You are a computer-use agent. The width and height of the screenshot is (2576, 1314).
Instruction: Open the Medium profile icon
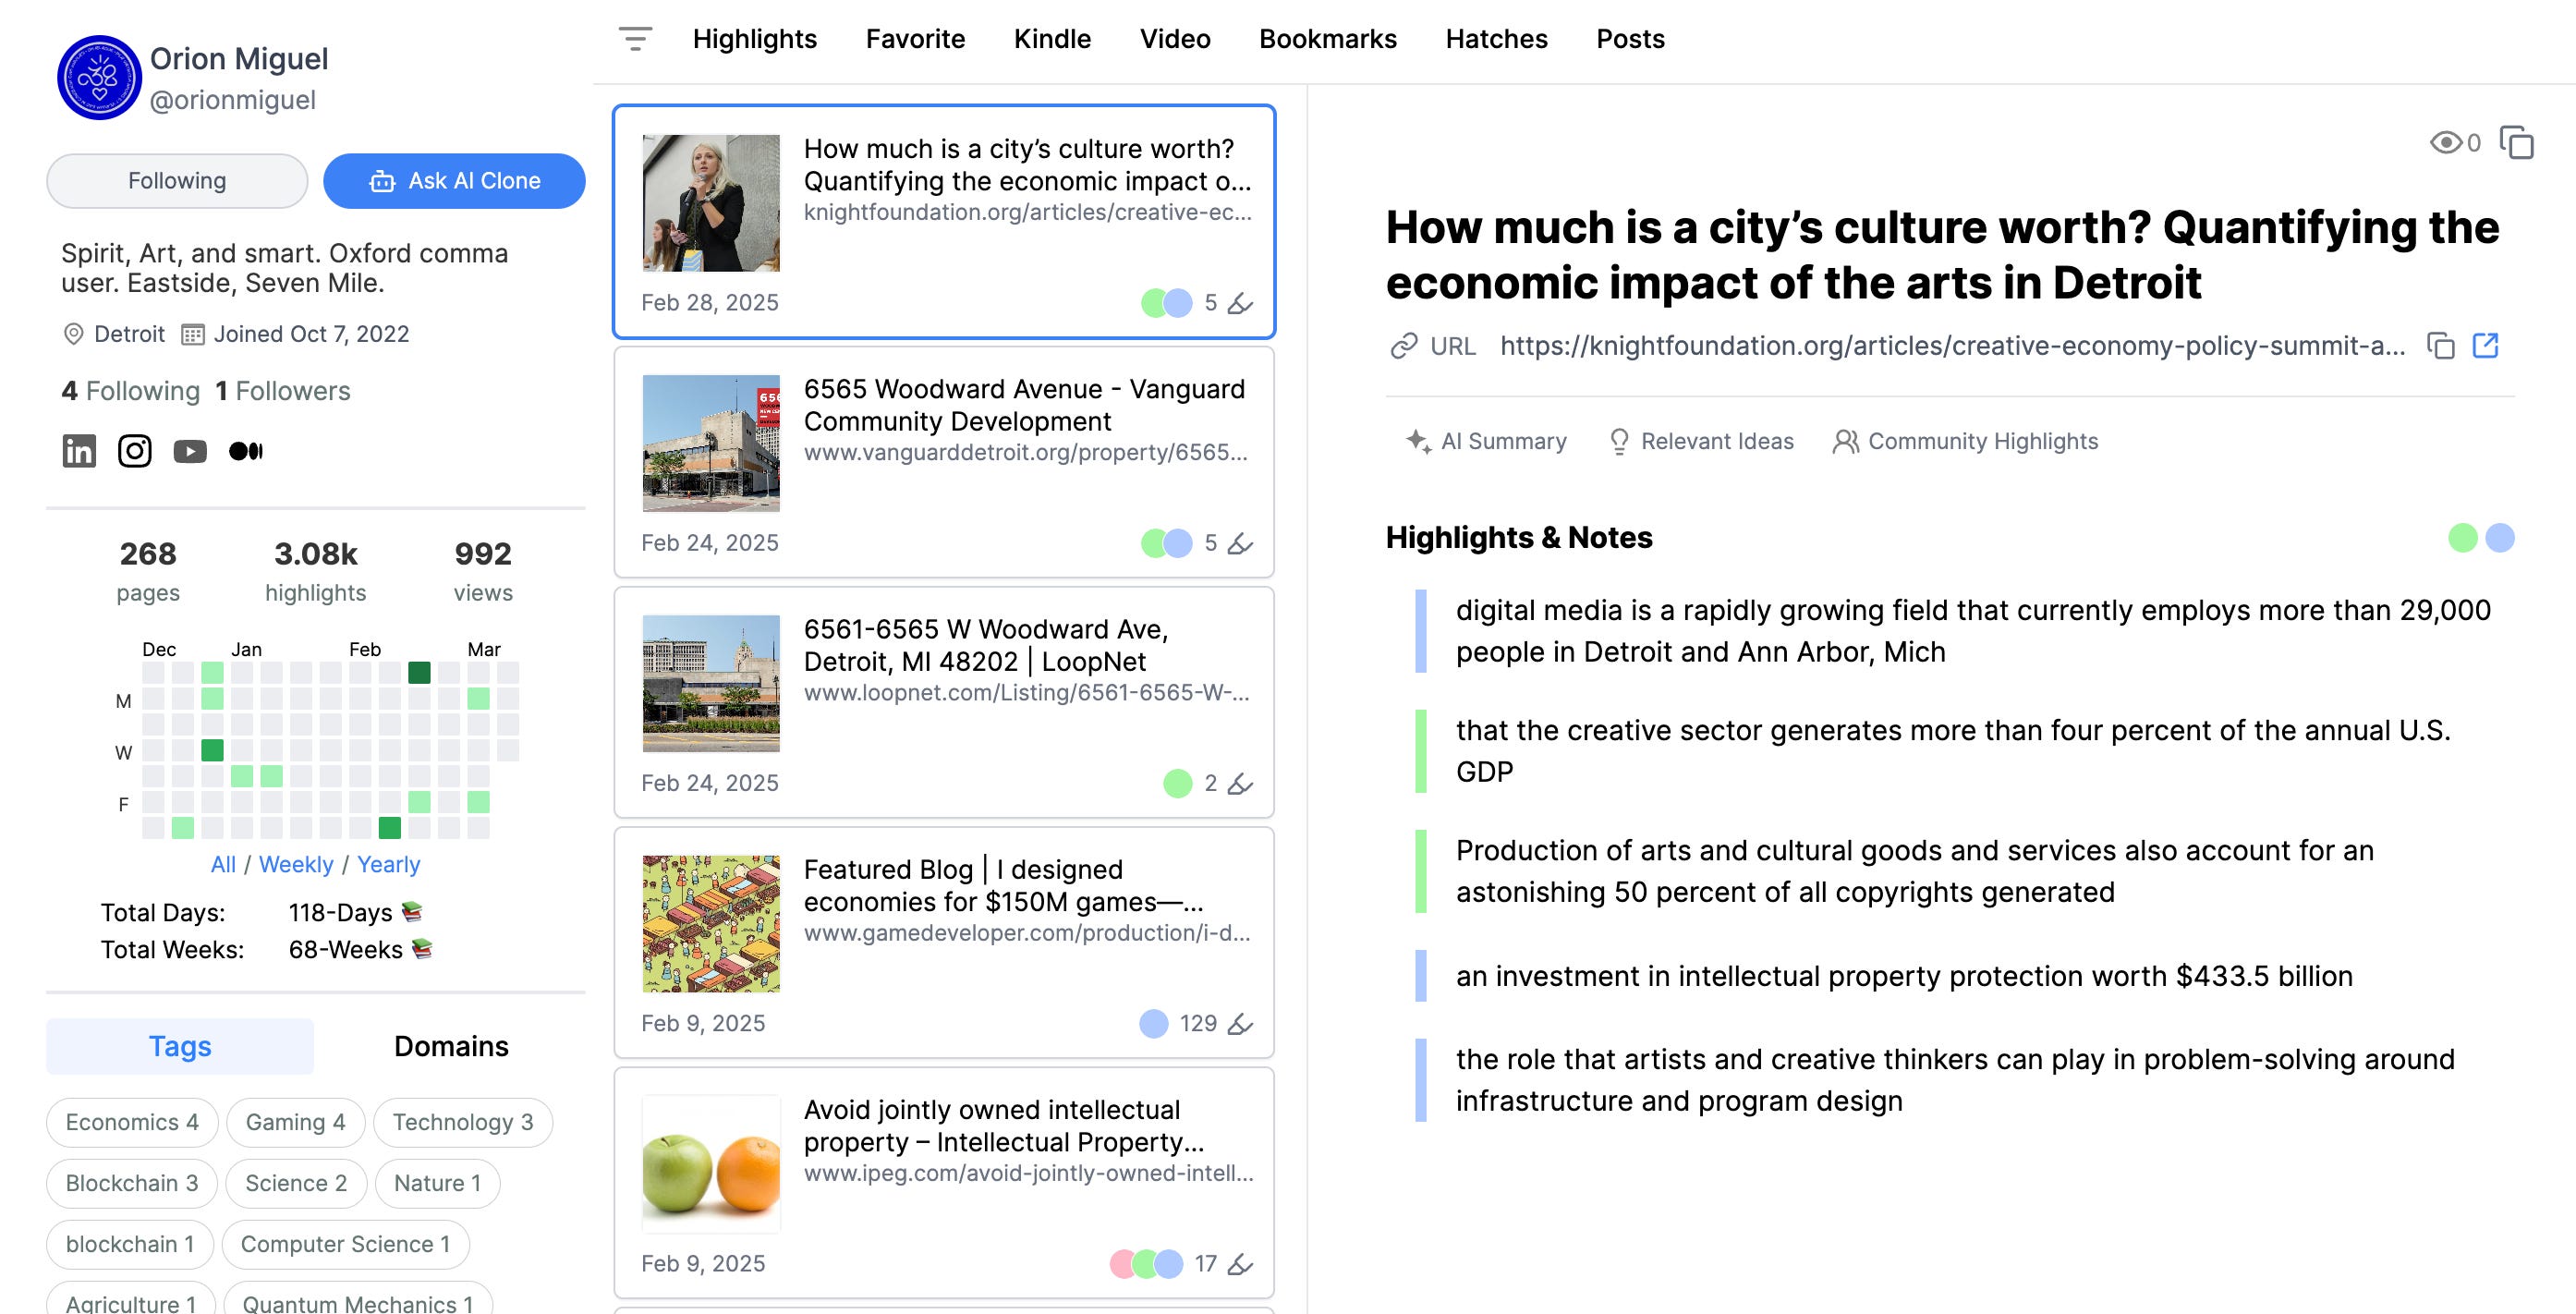pyautogui.click(x=246, y=451)
